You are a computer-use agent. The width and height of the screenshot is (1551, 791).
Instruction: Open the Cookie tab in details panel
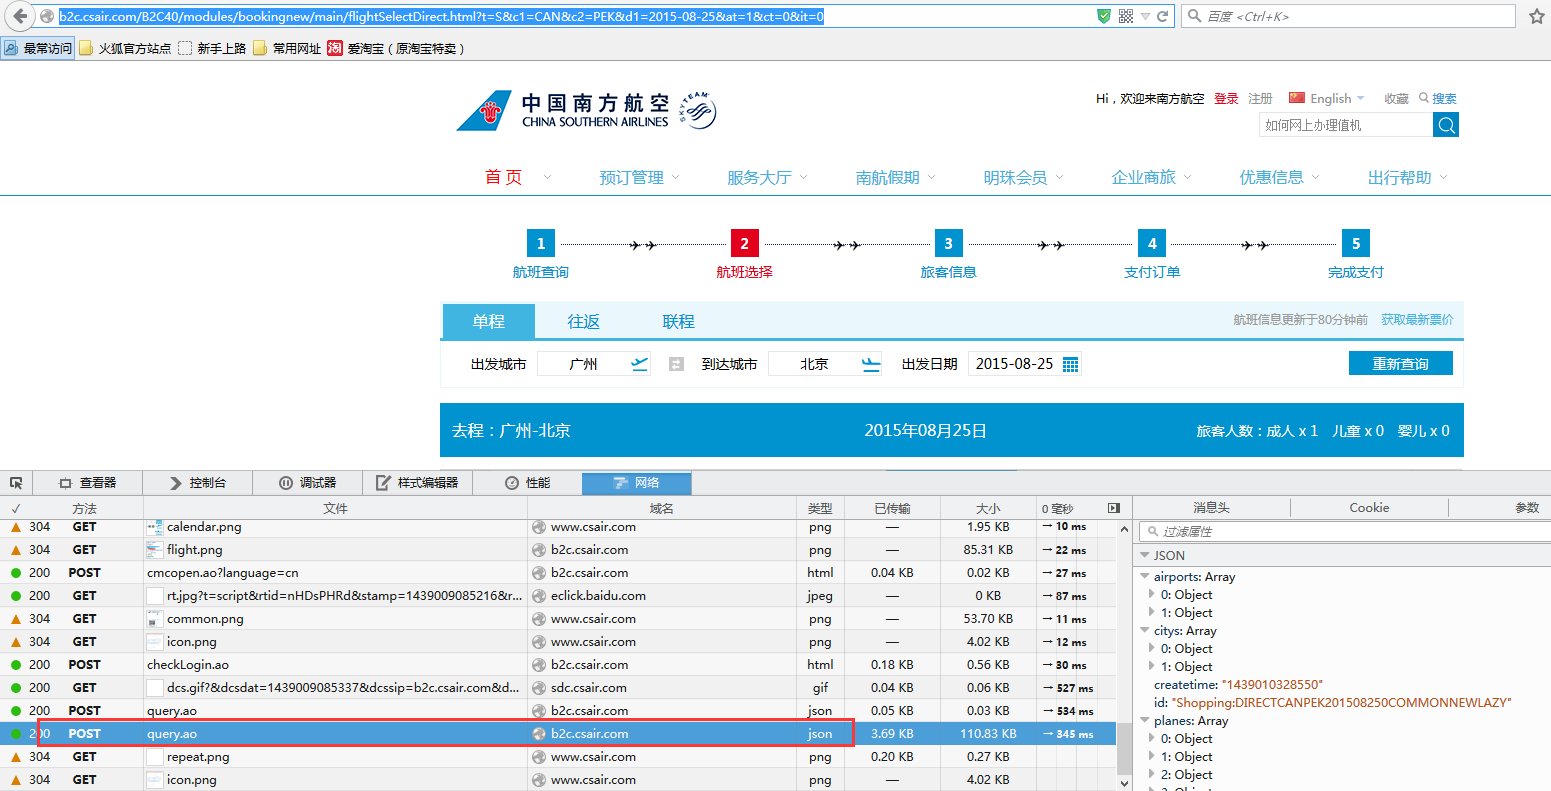[1369, 507]
